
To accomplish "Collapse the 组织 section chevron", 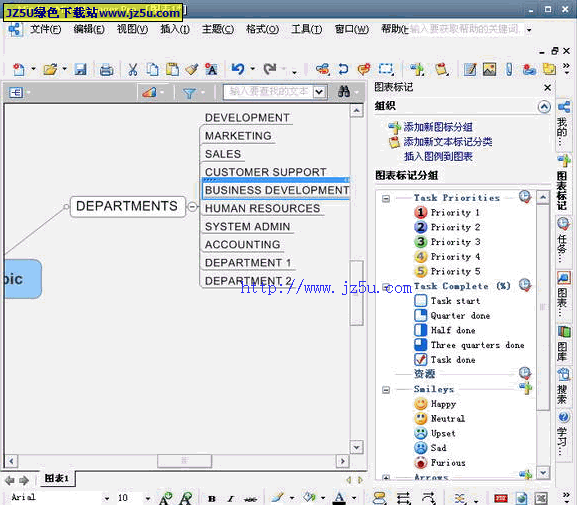I will [x=544, y=107].
